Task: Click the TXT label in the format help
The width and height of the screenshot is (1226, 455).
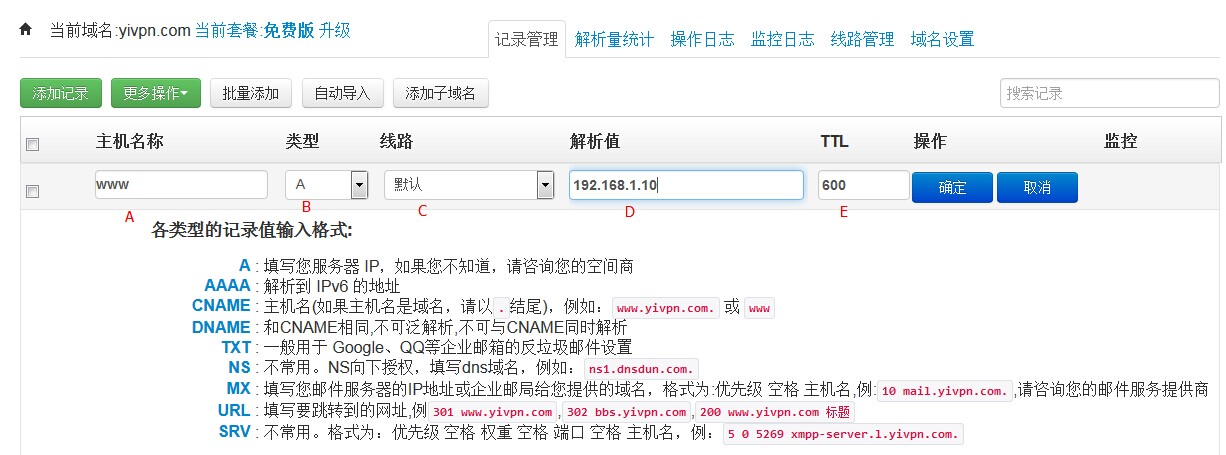Action: (236, 347)
